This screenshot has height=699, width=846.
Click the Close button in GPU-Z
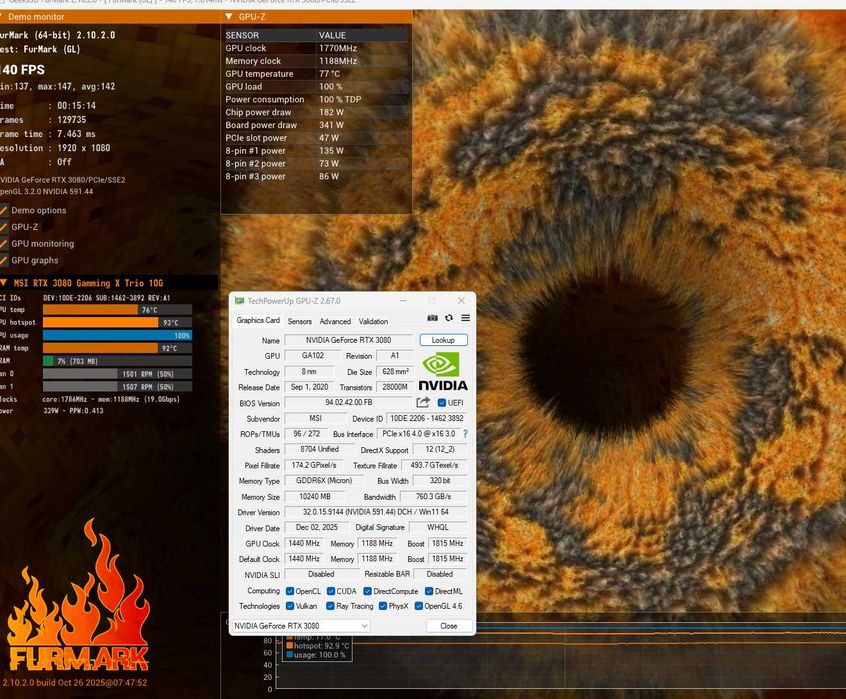(x=449, y=626)
